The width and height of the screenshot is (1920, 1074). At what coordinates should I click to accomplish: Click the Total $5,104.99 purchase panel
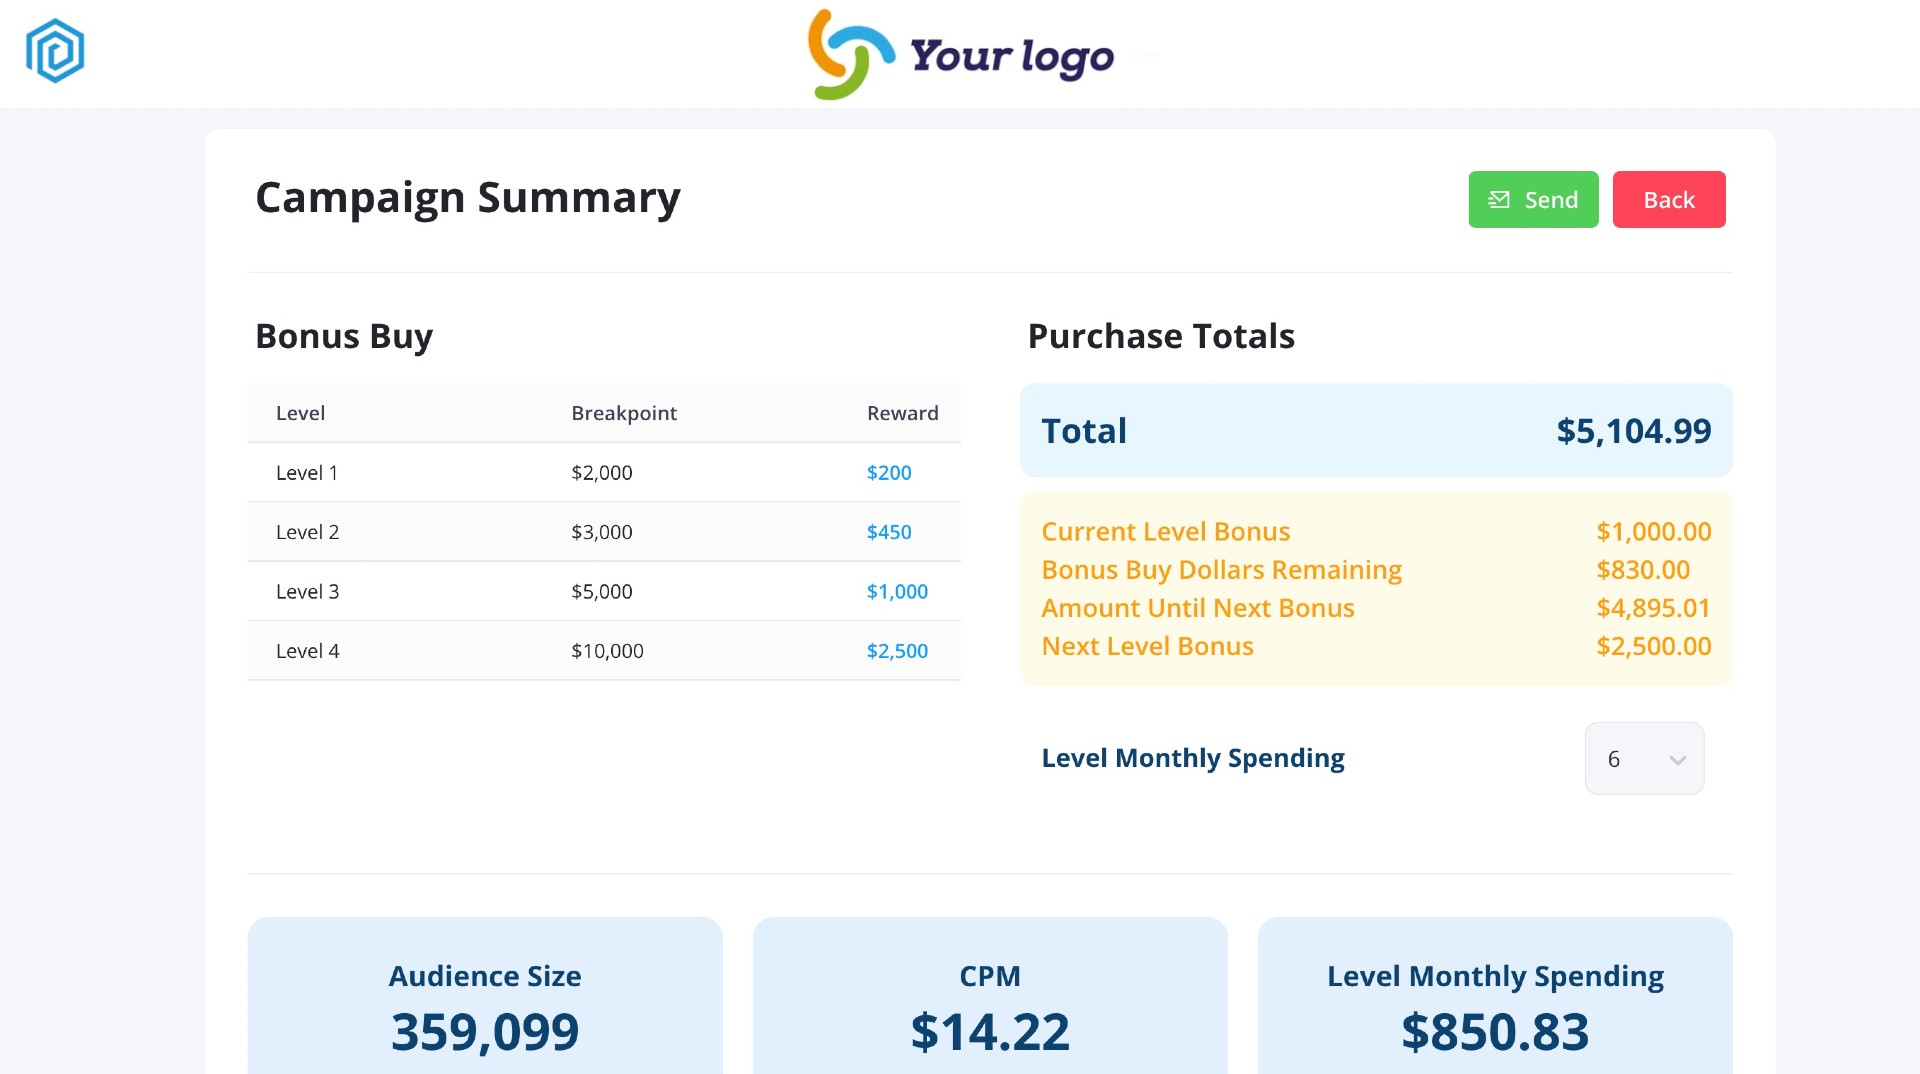1375,431
